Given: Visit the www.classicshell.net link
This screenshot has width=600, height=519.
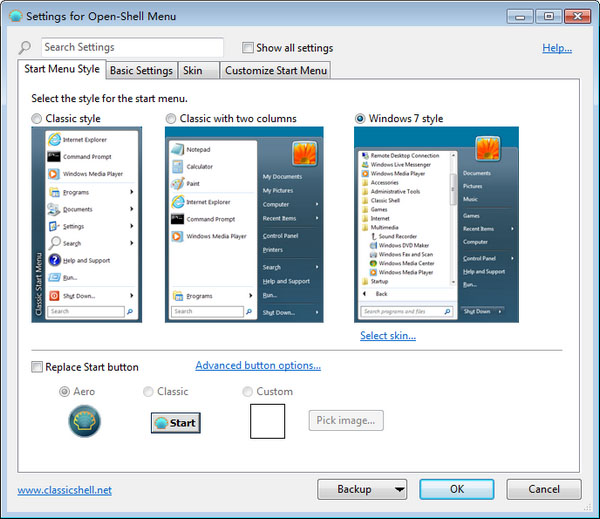Looking at the screenshot, I should 64,490.
